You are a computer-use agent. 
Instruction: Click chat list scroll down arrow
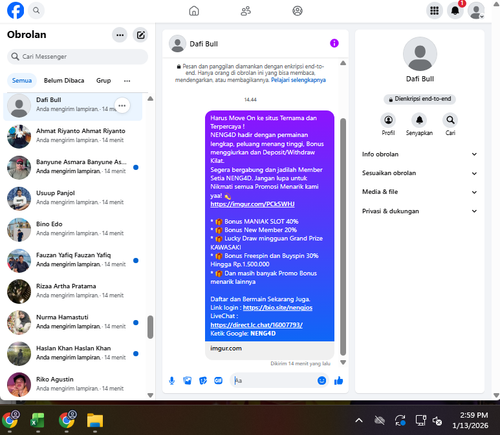[x=150, y=395]
